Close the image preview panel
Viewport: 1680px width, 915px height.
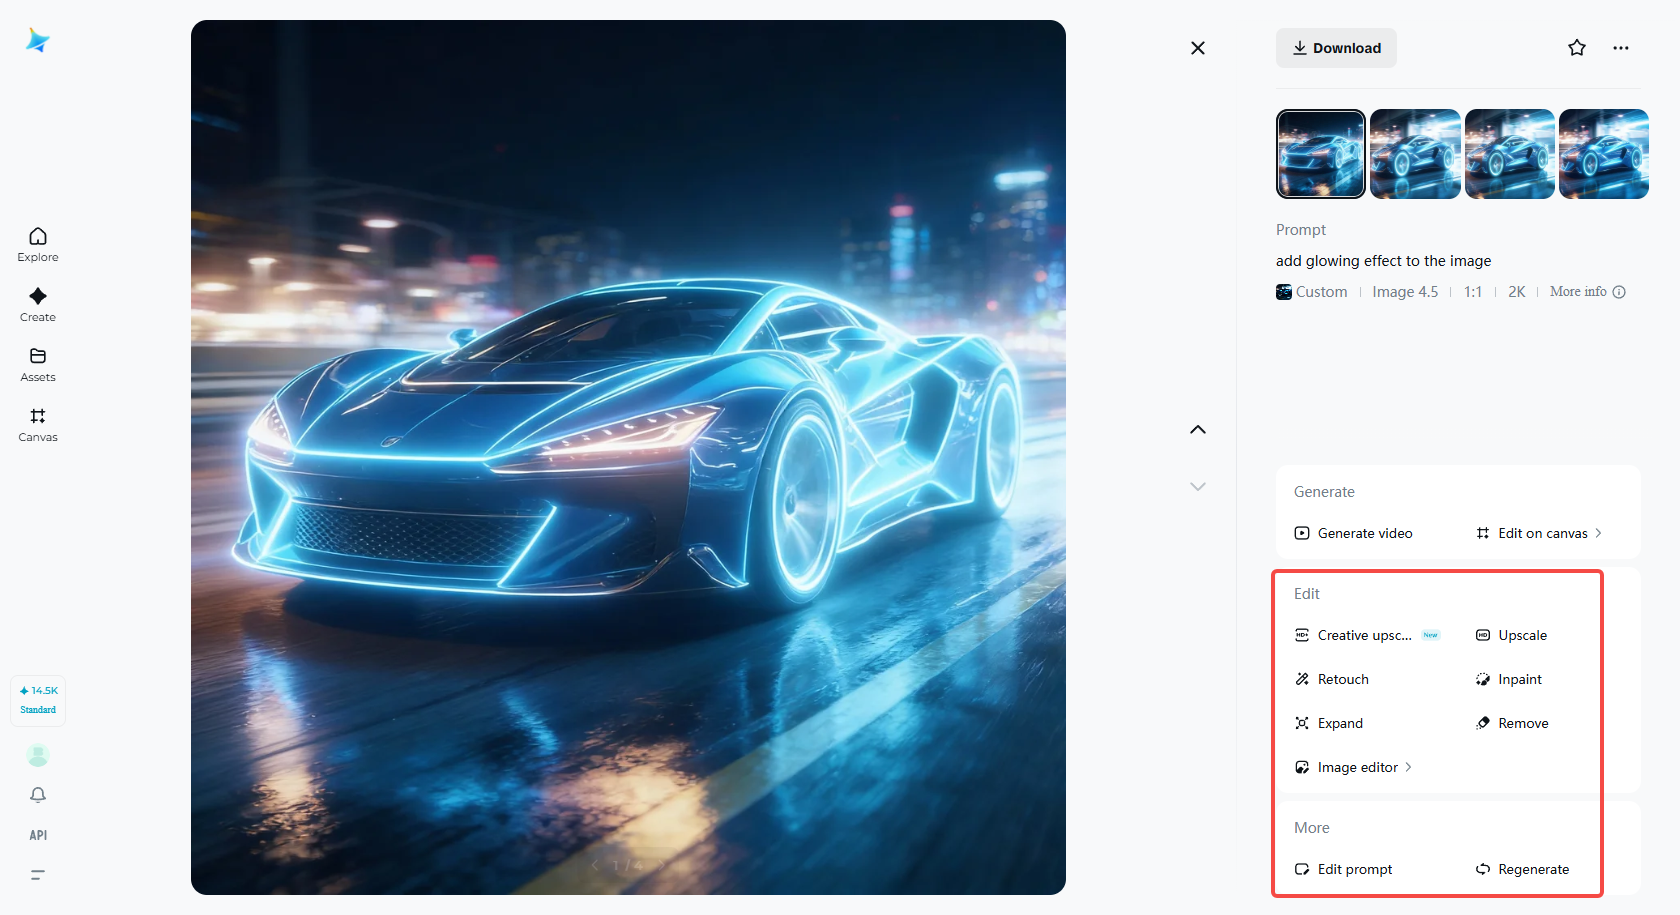(1198, 48)
